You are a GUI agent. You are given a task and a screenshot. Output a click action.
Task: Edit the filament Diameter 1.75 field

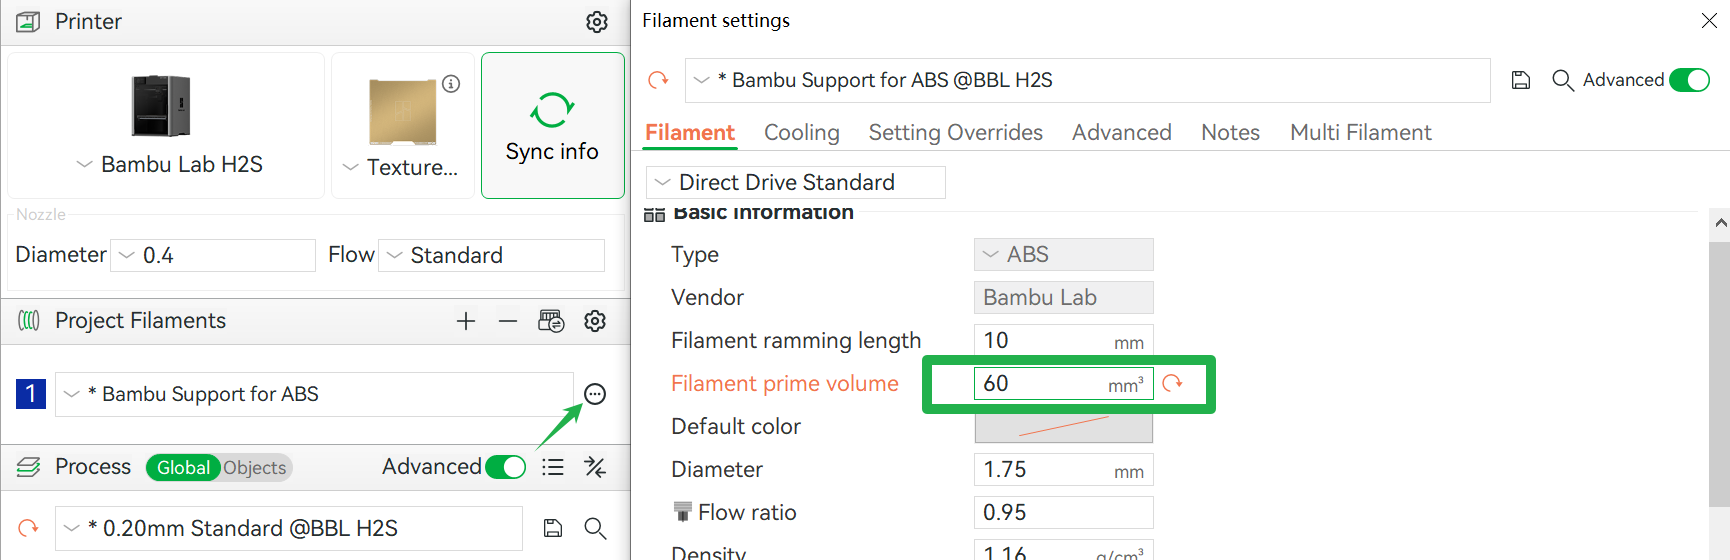(1063, 469)
